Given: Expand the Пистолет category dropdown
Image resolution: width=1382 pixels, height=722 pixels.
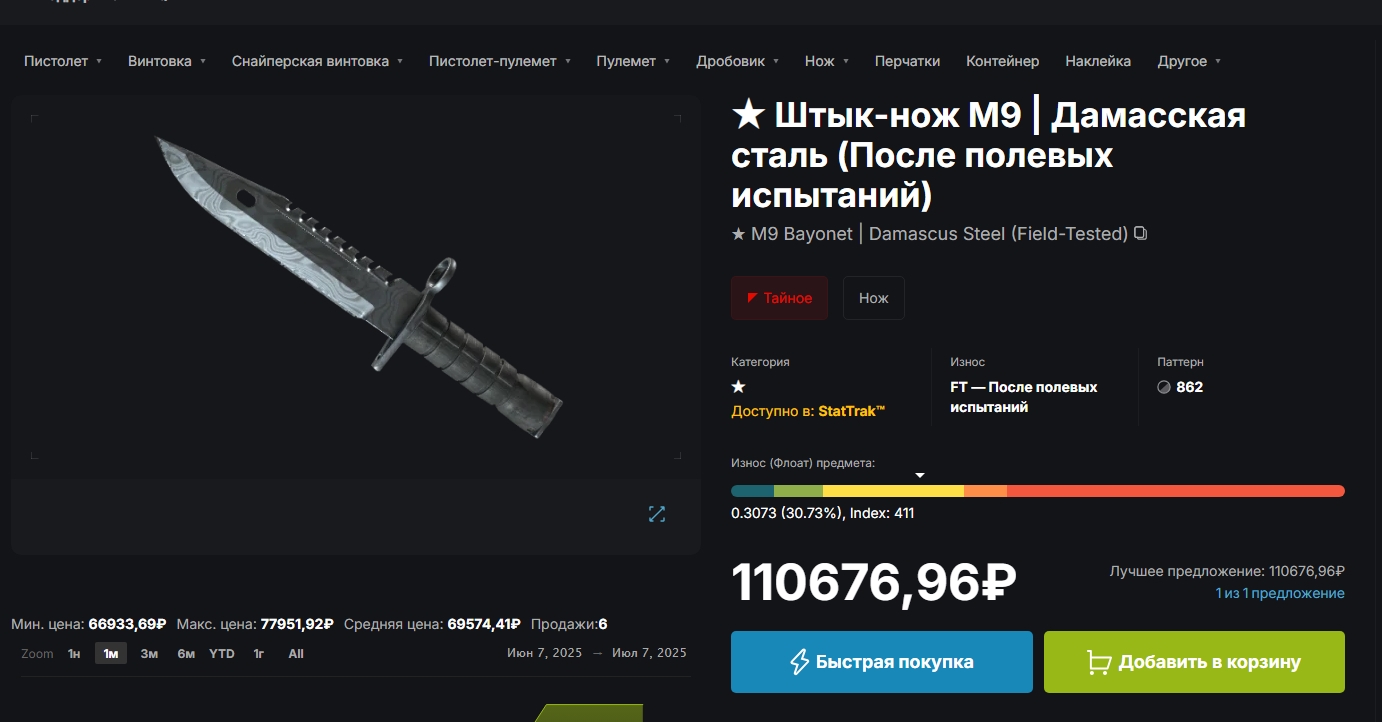Looking at the screenshot, I should [x=63, y=61].
